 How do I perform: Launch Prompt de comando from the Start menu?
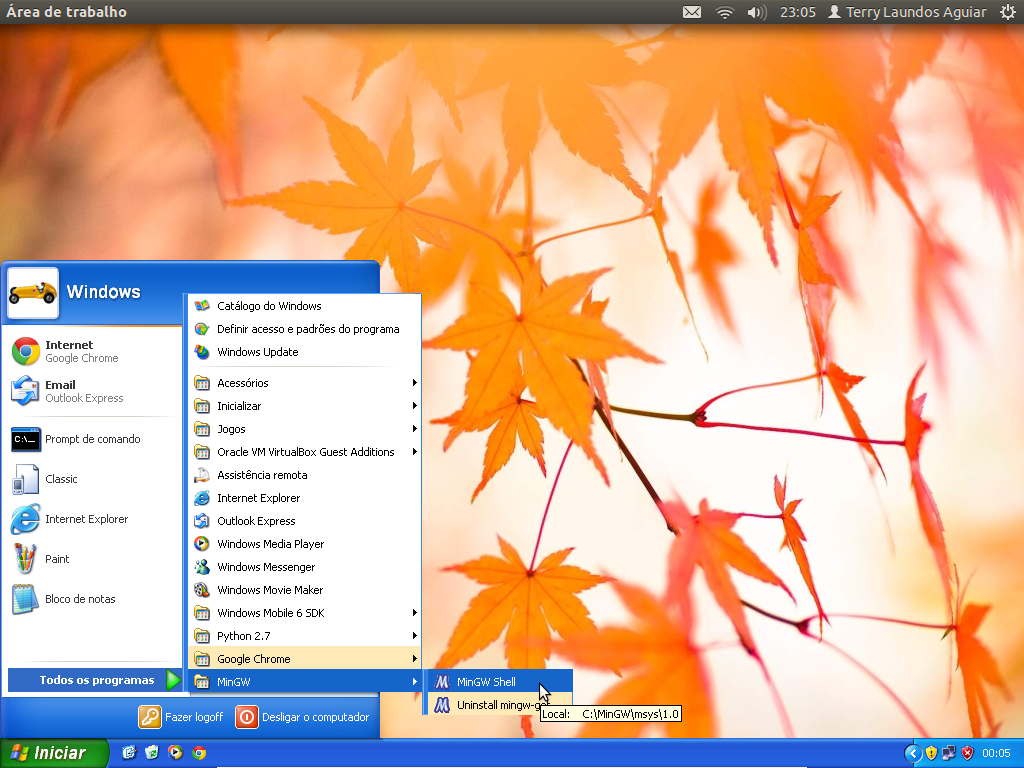point(93,439)
